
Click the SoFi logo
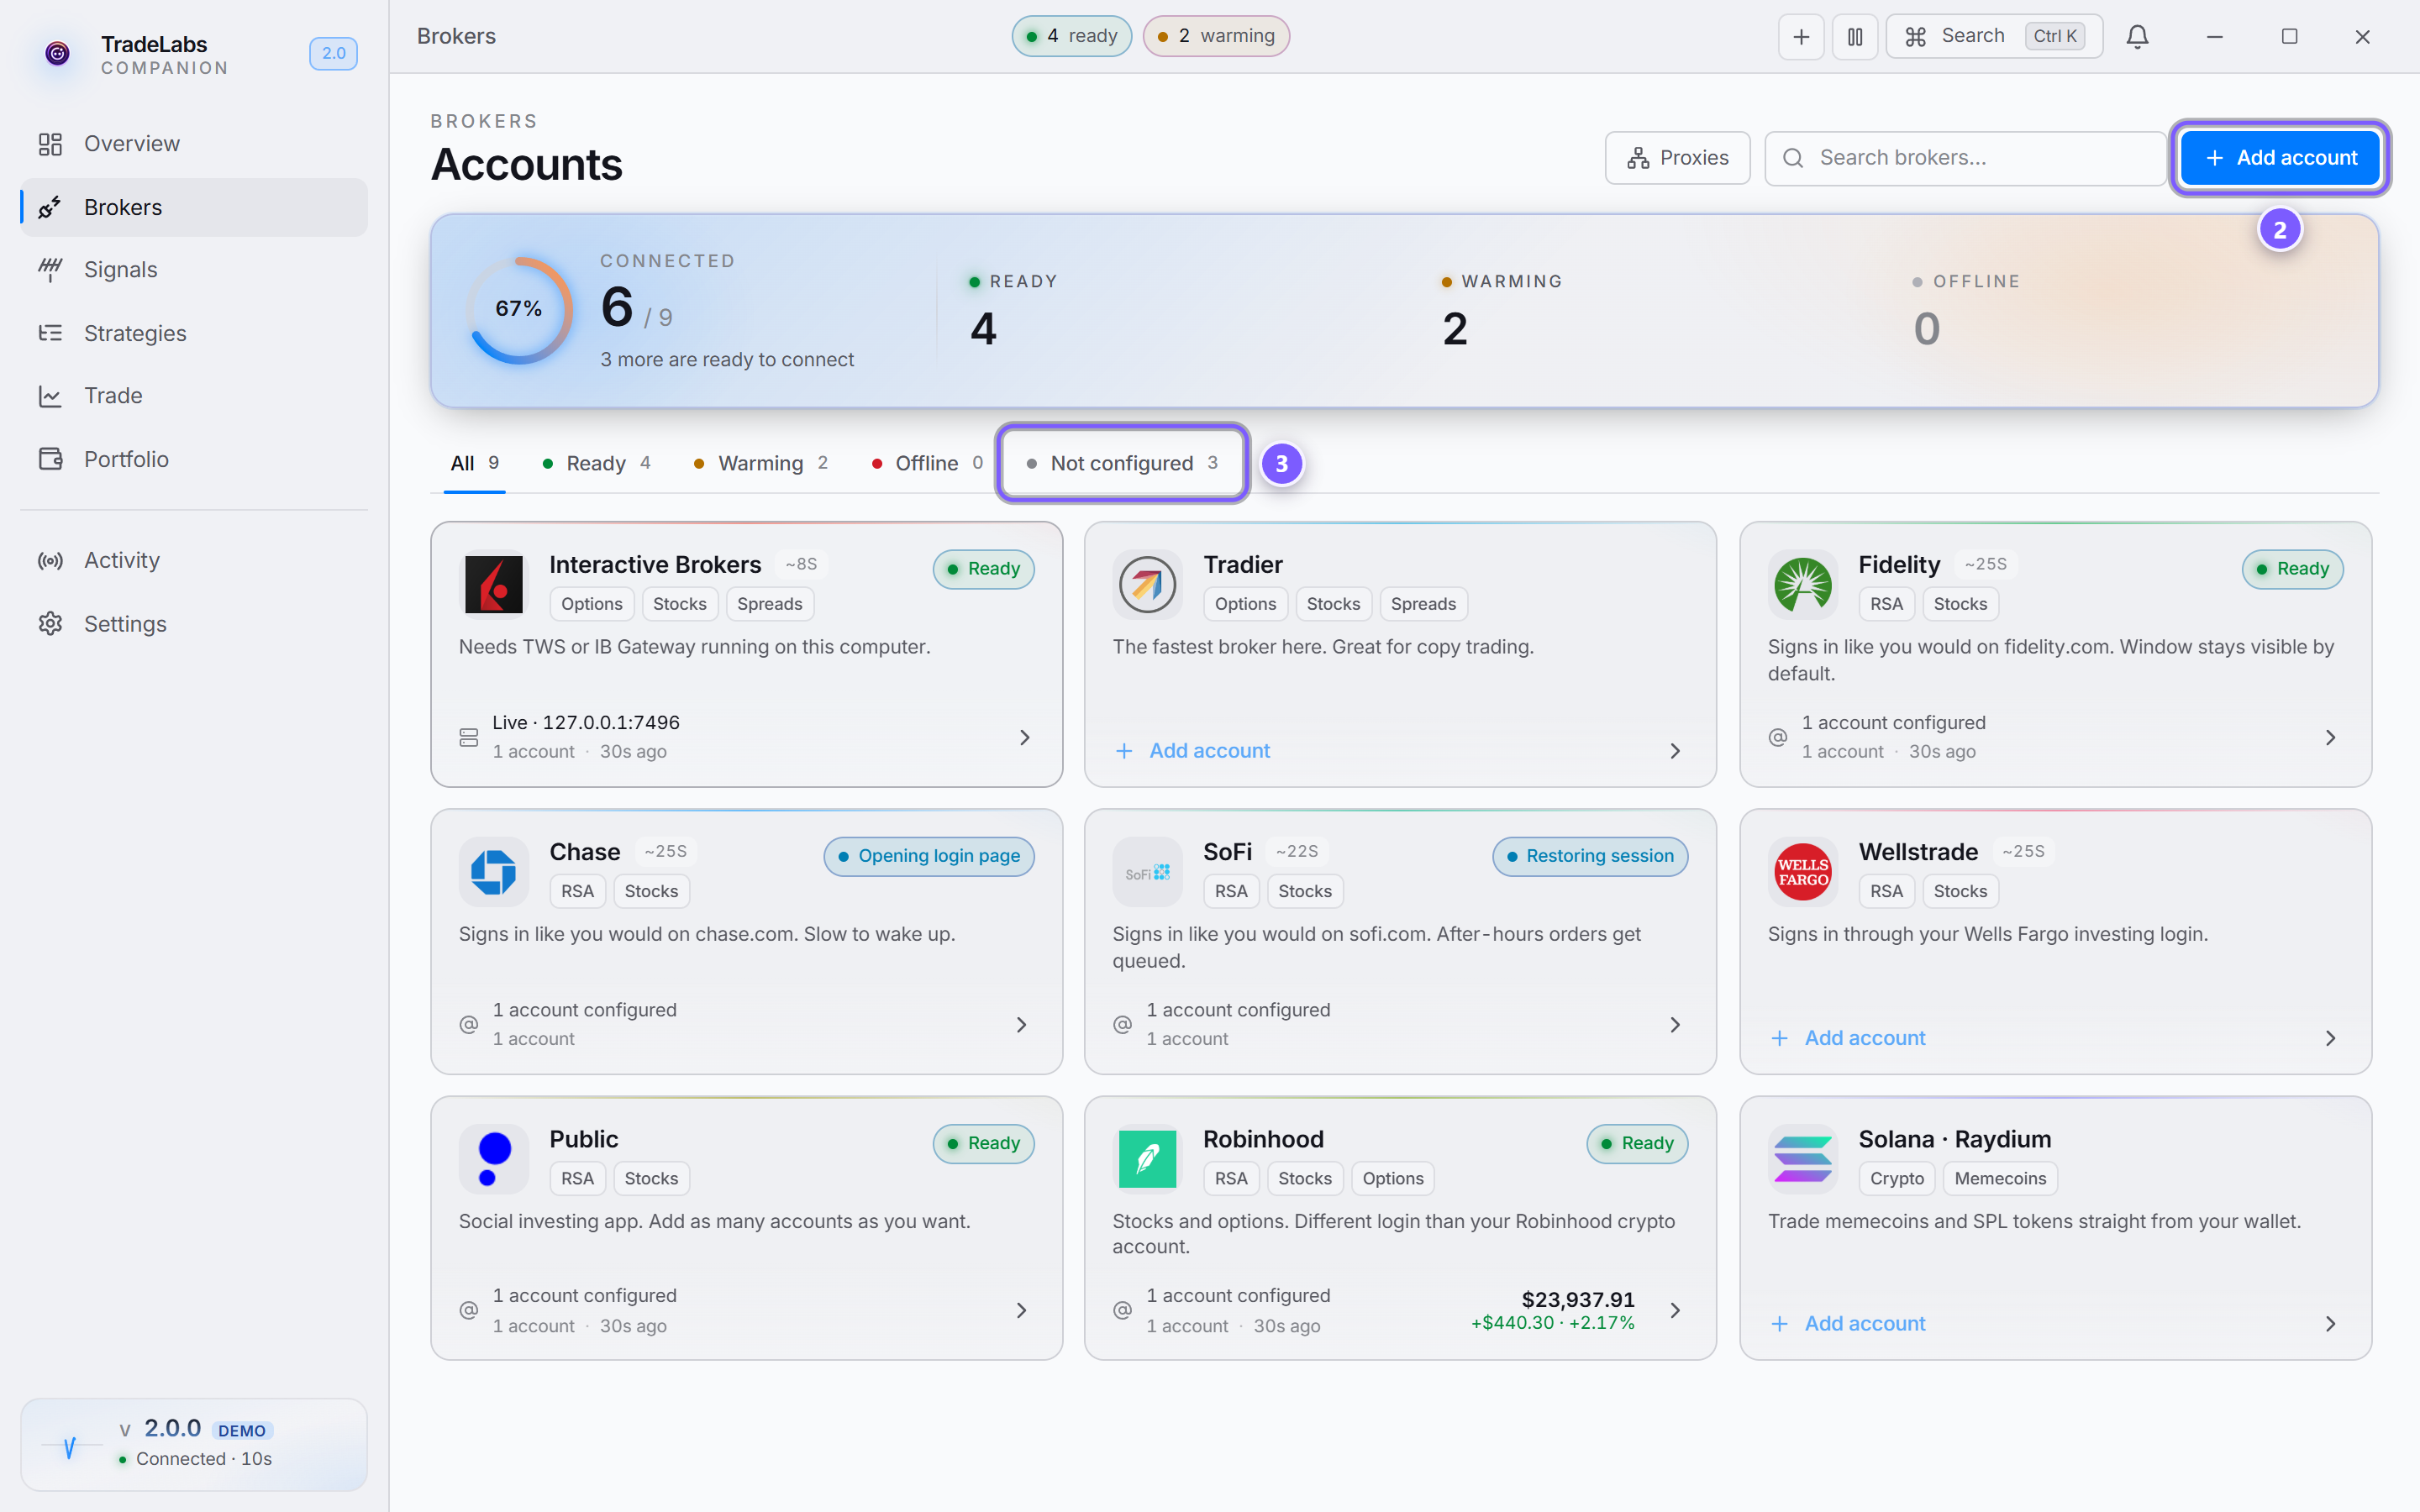pyautogui.click(x=1147, y=872)
